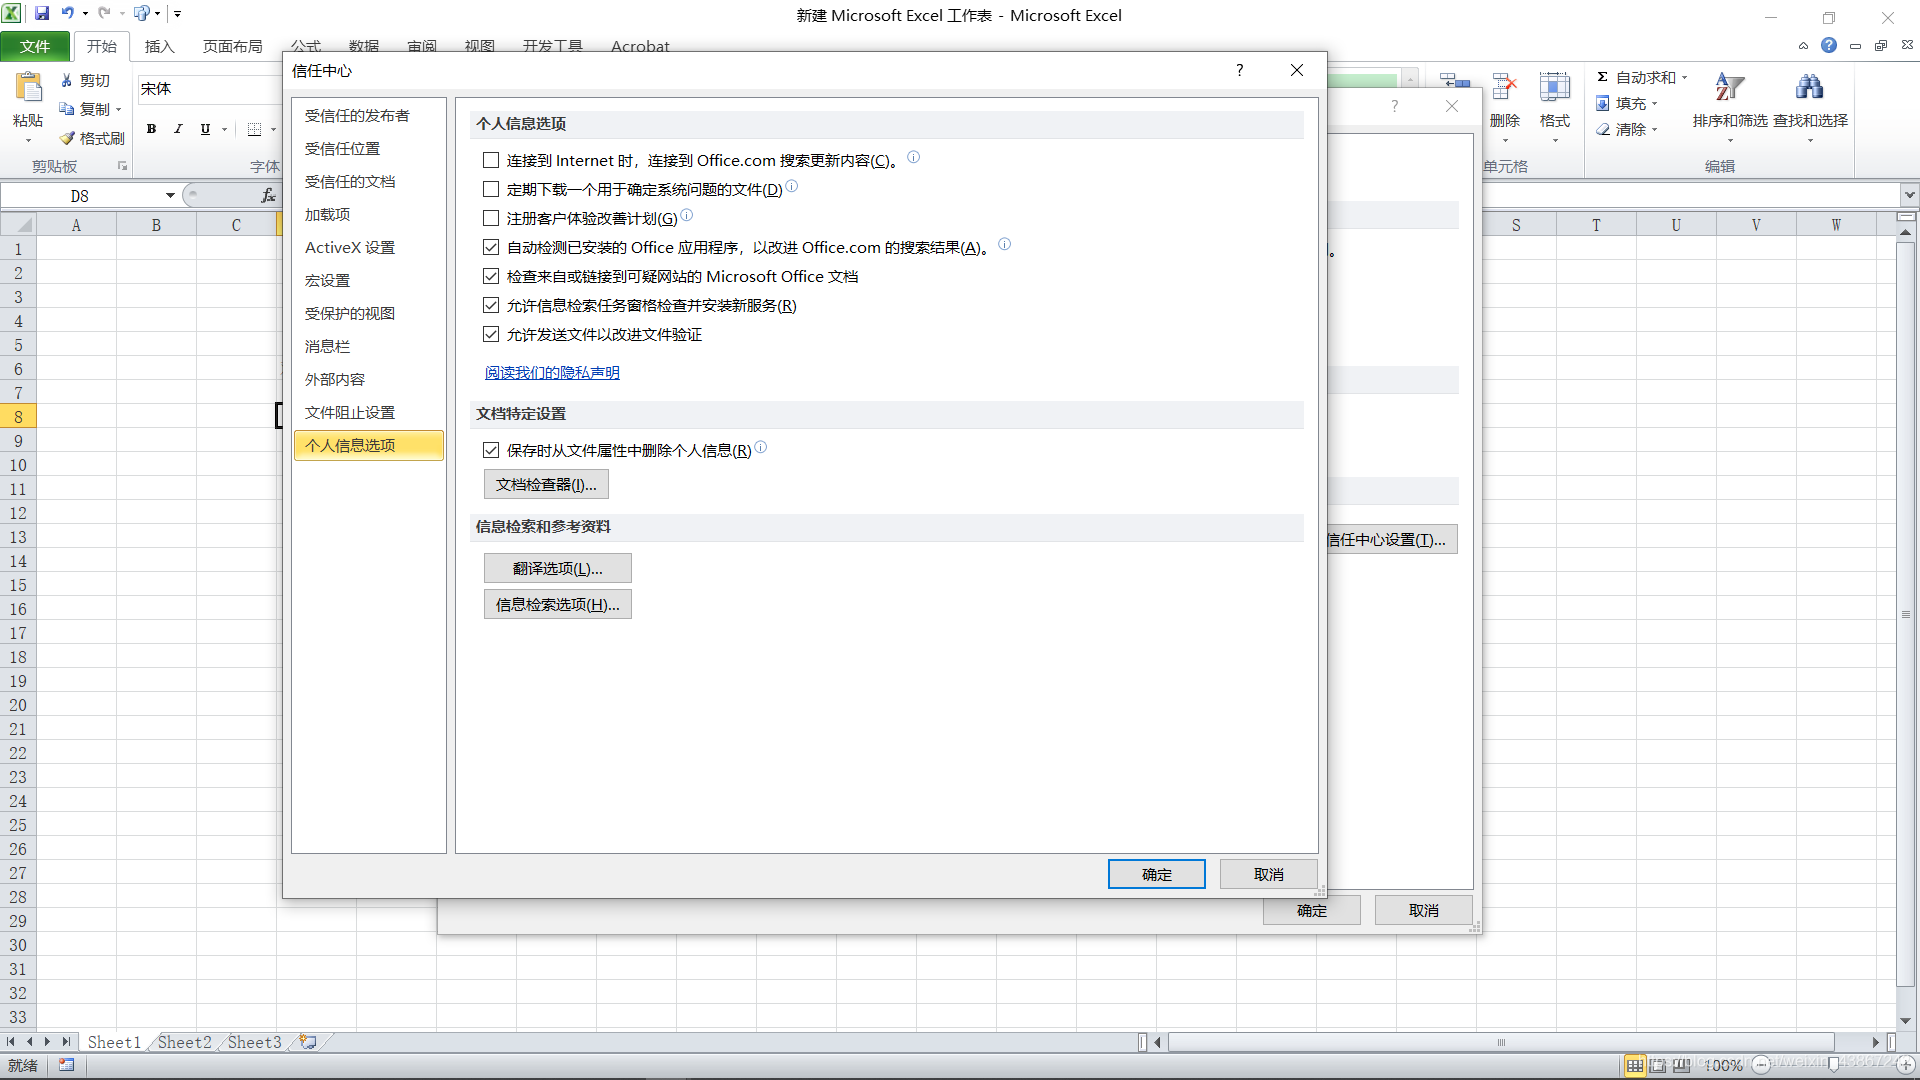Uncheck allow Research pane to install services
This screenshot has height=1080, width=1920.
tap(491, 305)
